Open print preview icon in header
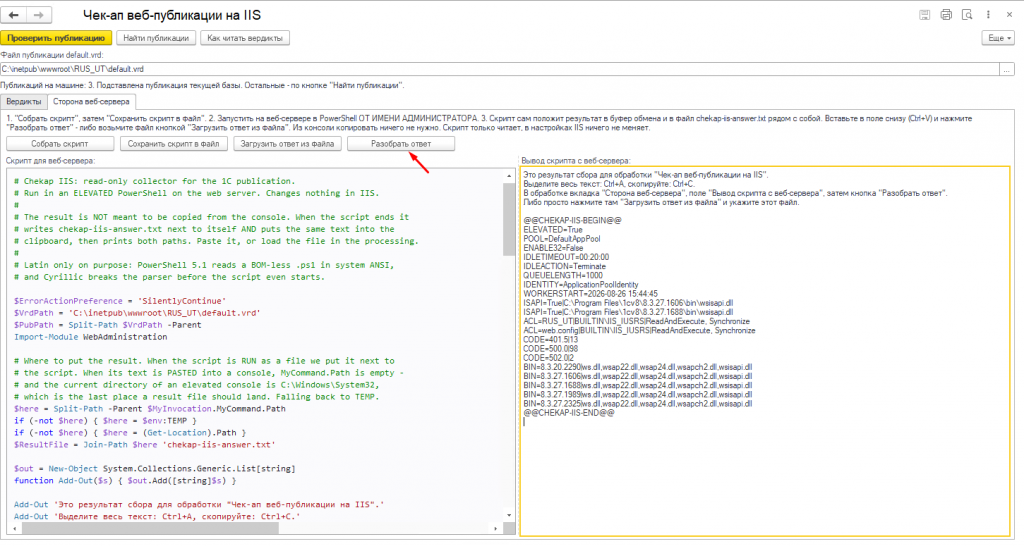This screenshot has height=546, width=1024. 967,15
